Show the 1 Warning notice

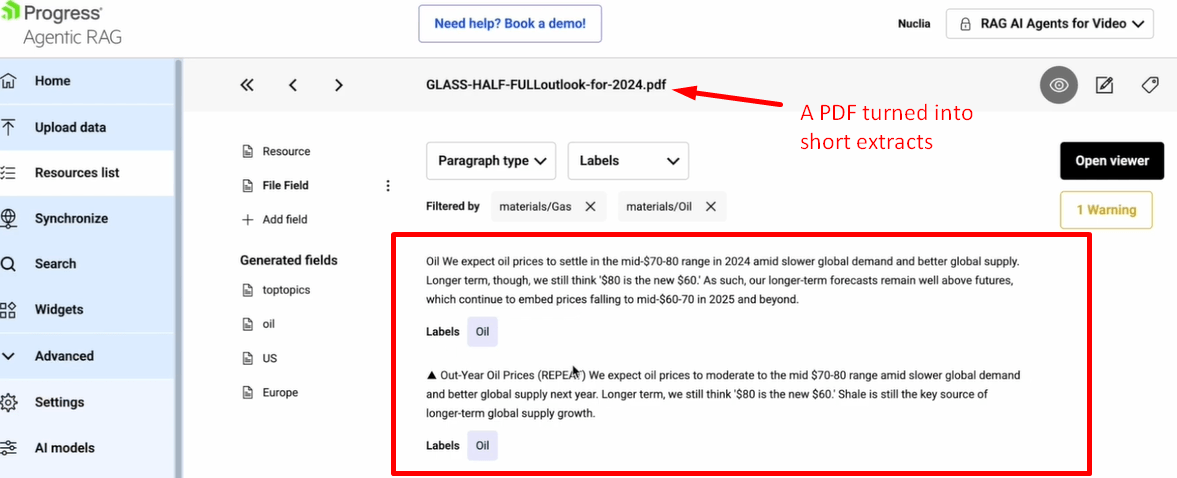1106,210
